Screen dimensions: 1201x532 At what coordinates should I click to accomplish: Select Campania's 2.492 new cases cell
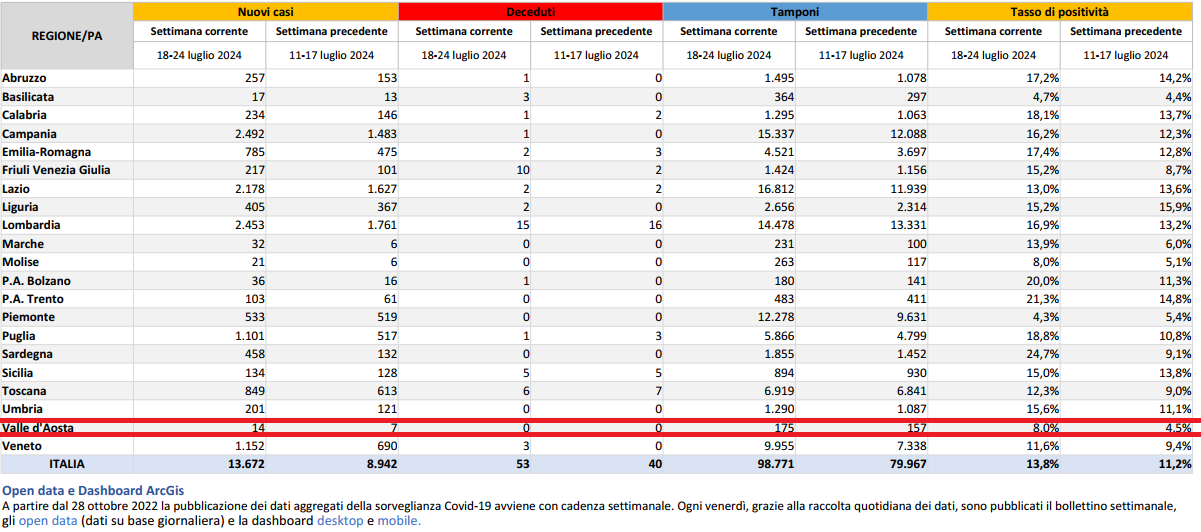click(244, 133)
